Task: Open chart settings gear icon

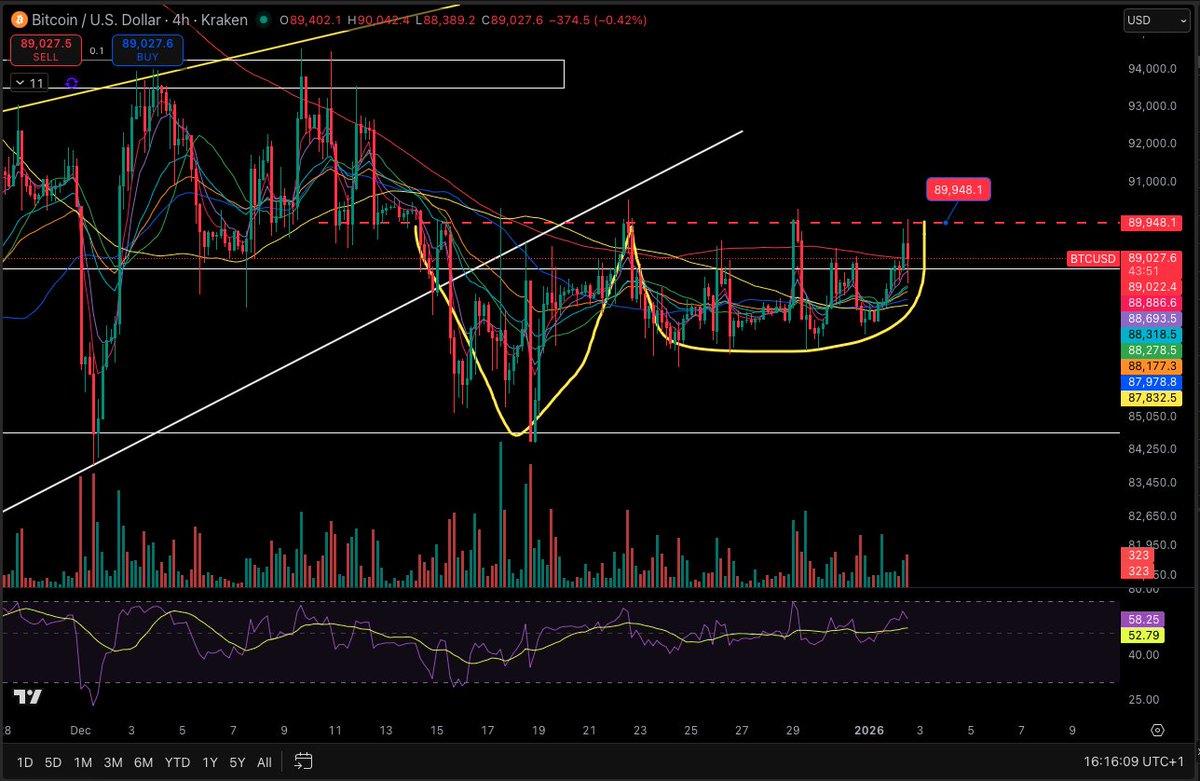Action: (1157, 730)
